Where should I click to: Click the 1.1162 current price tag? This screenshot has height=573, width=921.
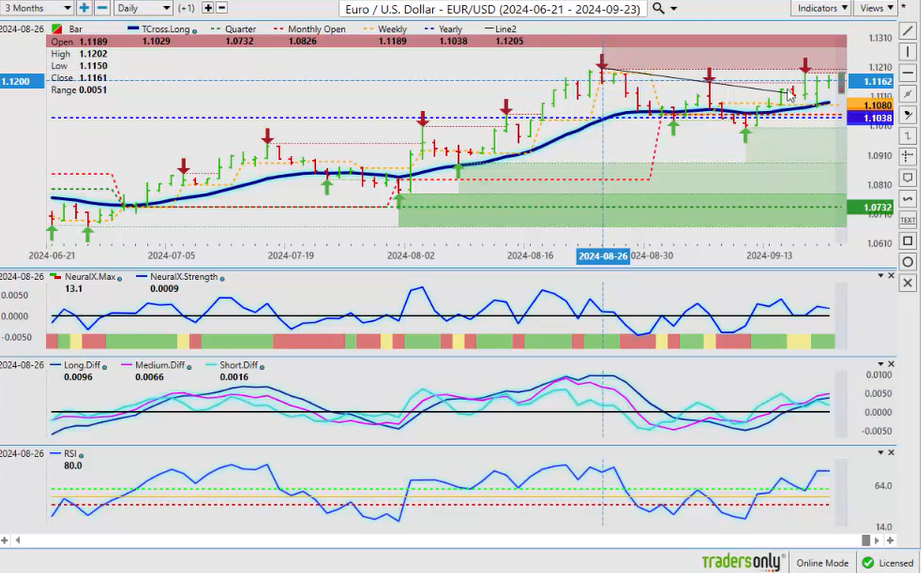click(x=870, y=82)
